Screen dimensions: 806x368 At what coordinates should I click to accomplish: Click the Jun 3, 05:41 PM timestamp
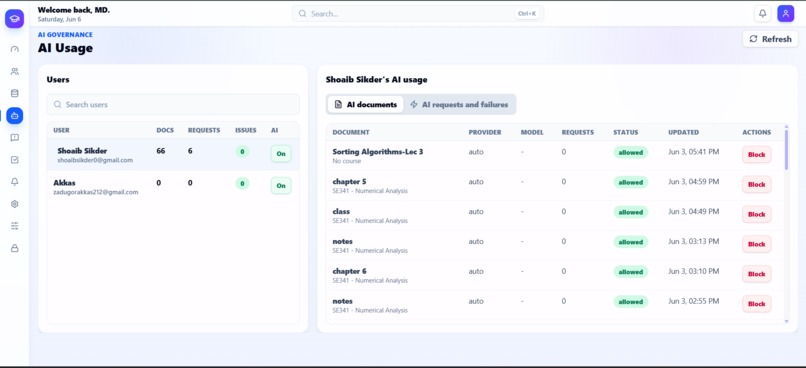[693, 152]
